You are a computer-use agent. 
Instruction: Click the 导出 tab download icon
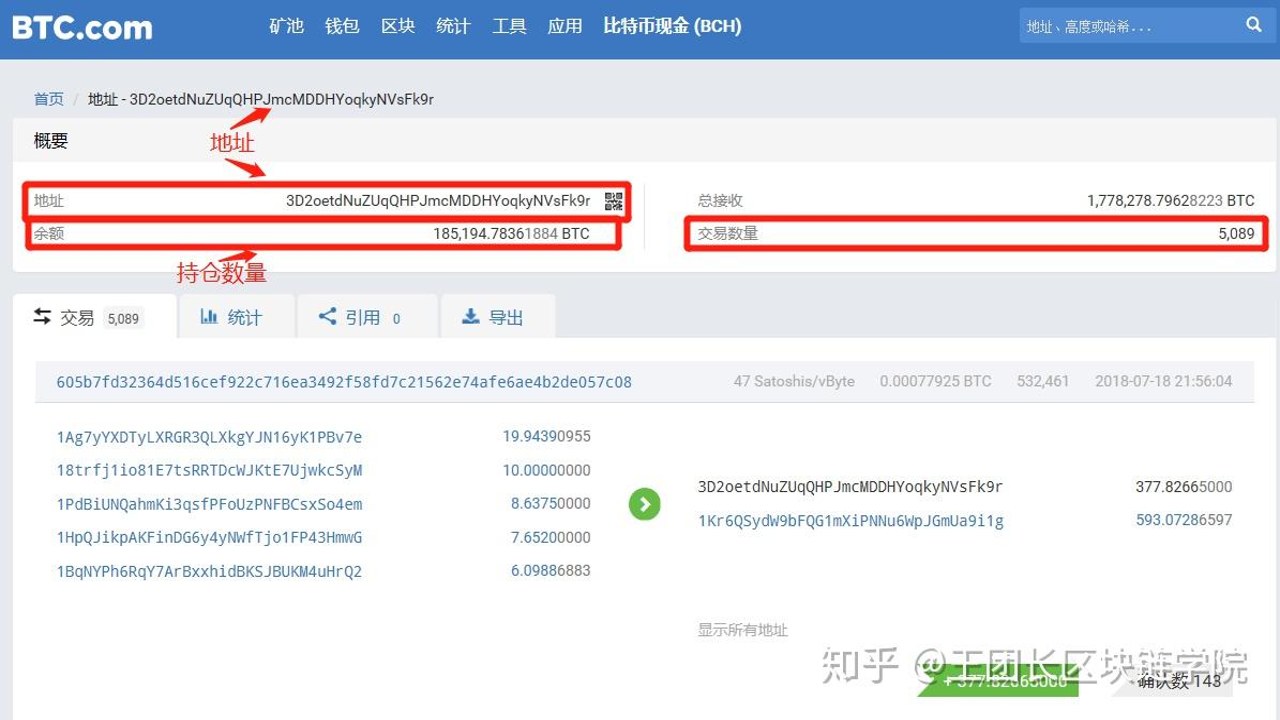click(470, 316)
